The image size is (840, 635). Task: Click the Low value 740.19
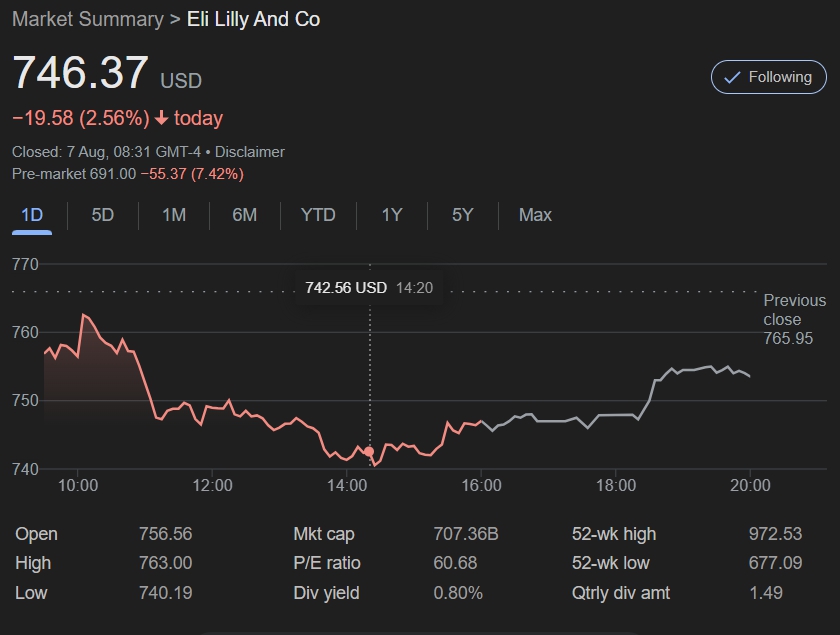pos(166,593)
